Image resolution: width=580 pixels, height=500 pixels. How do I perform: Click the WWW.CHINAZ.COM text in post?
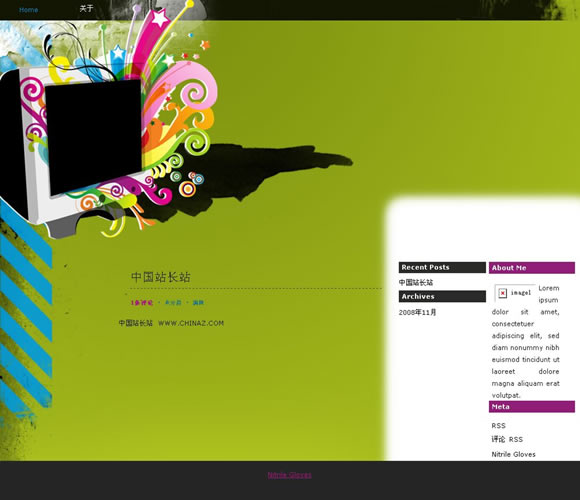point(191,323)
